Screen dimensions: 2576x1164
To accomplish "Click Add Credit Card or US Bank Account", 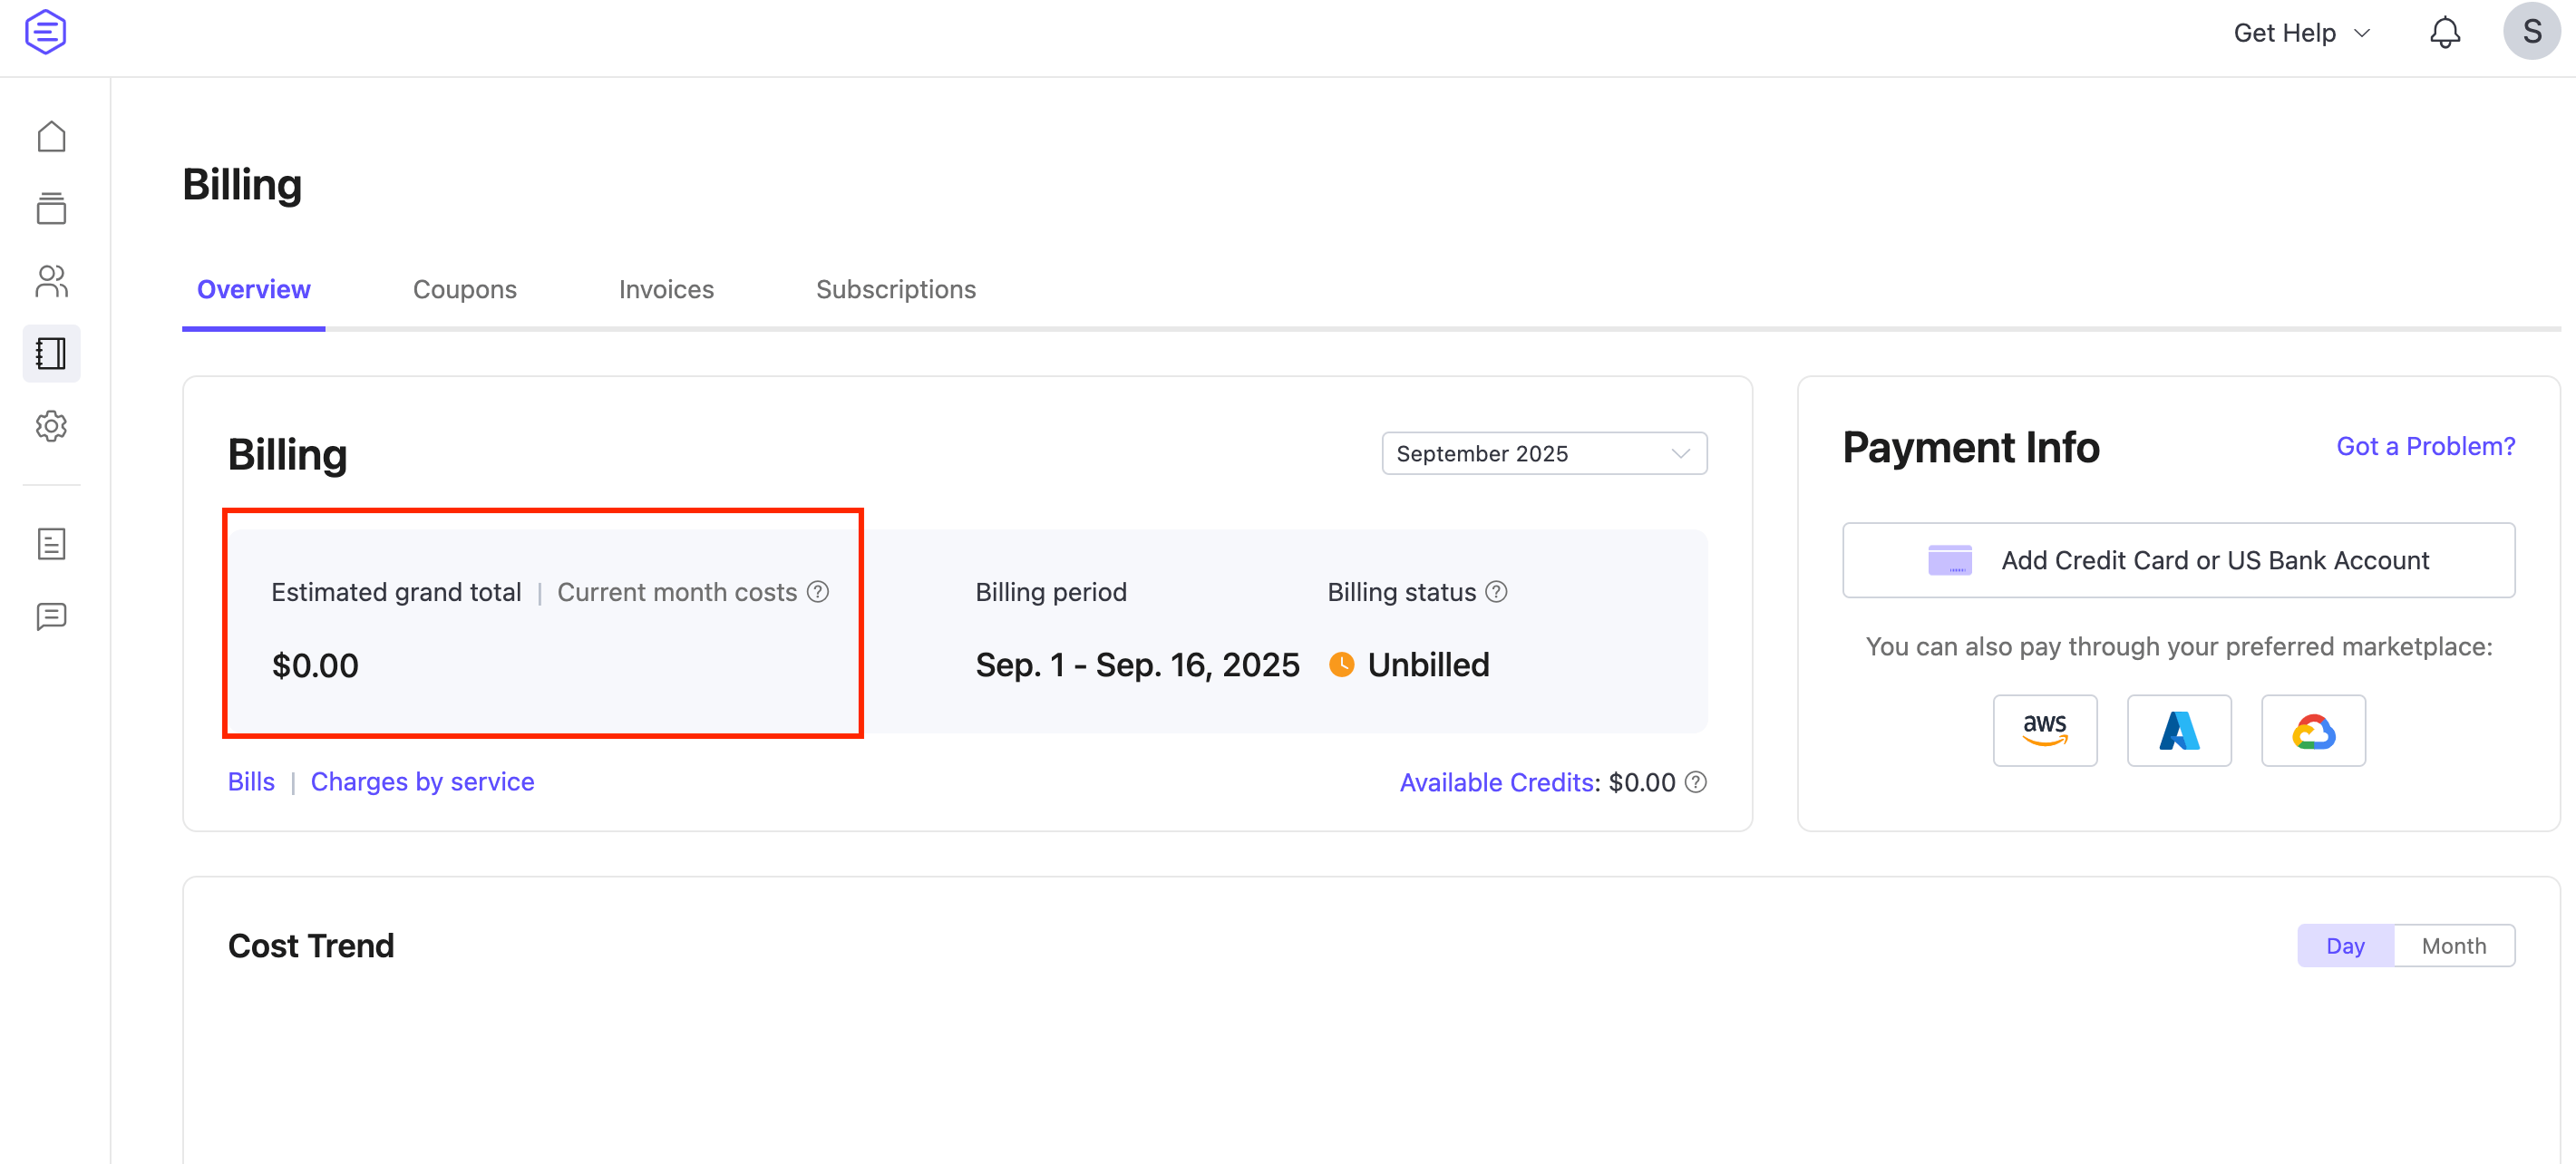I will 2179,560.
